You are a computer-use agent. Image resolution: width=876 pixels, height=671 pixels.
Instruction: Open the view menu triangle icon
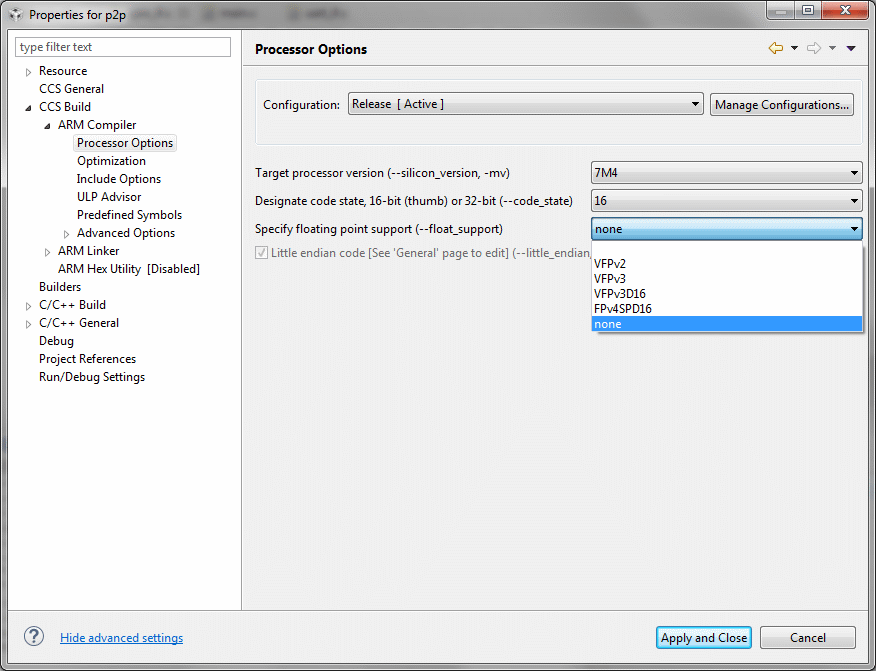pyautogui.click(x=851, y=48)
